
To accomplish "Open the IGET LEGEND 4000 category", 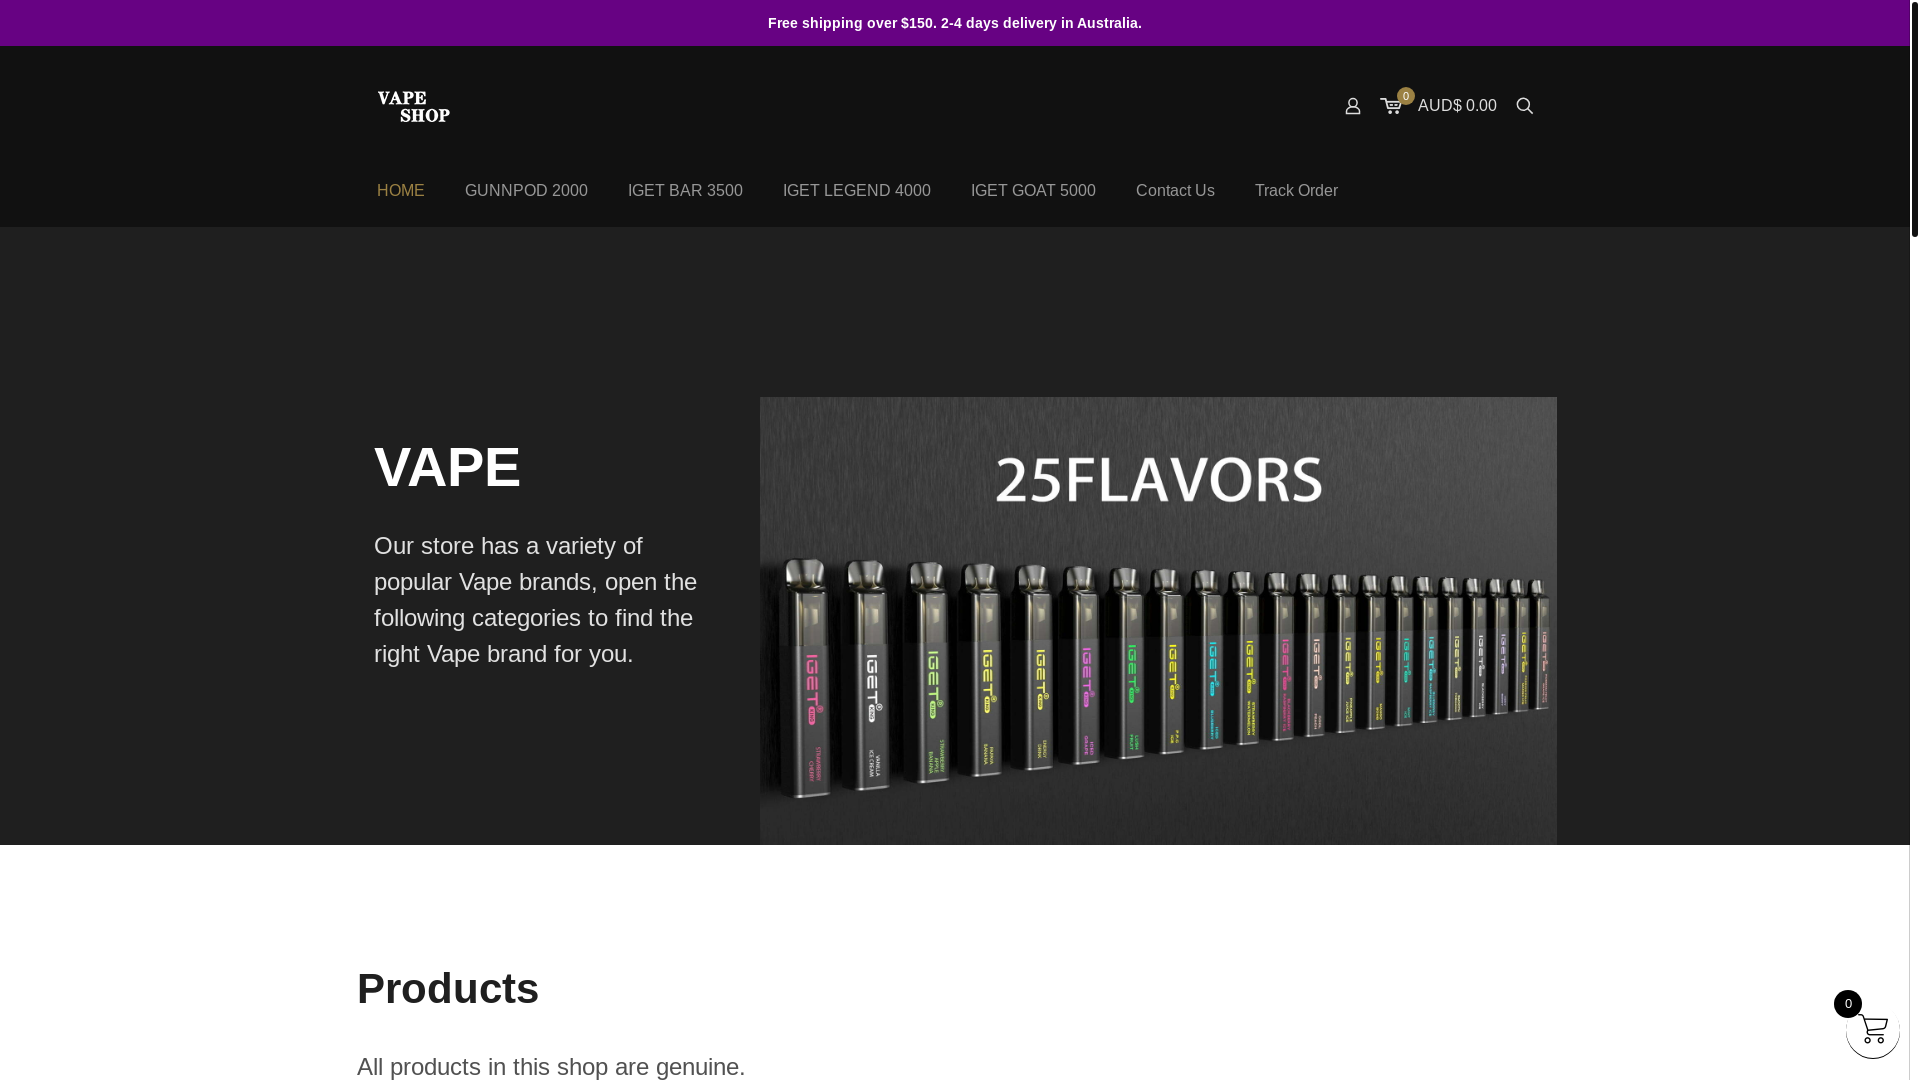I will click(856, 191).
